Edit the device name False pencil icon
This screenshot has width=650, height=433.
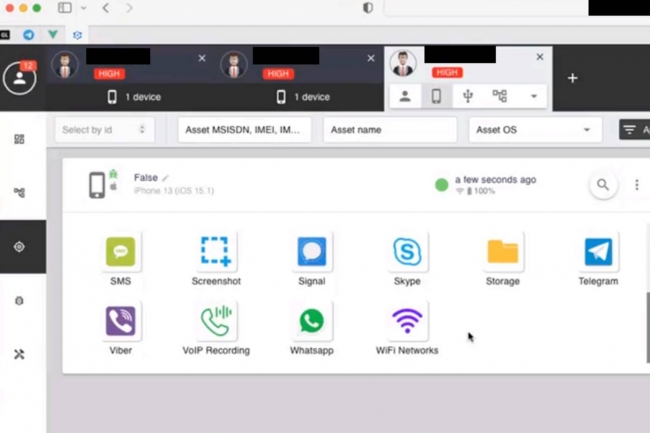click(165, 178)
